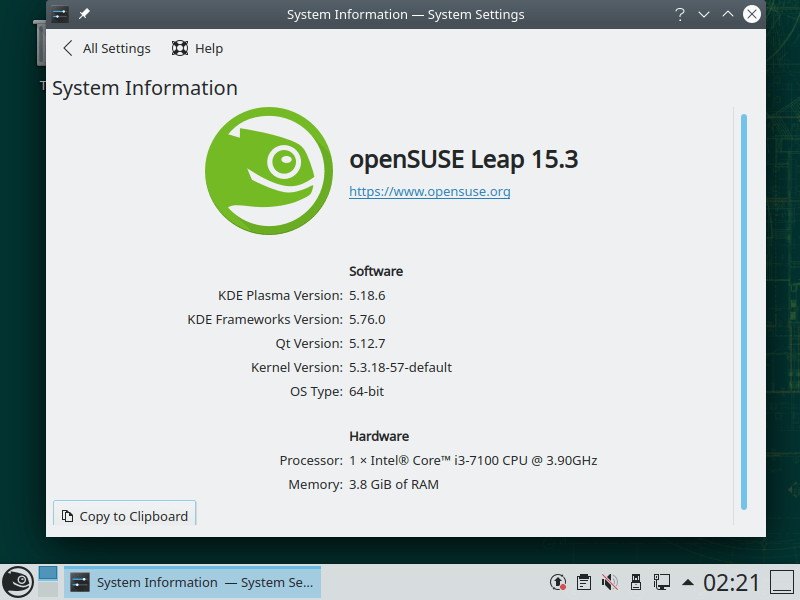Open the Help menu button
The width and height of the screenshot is (800, 600).
(197, 48)
